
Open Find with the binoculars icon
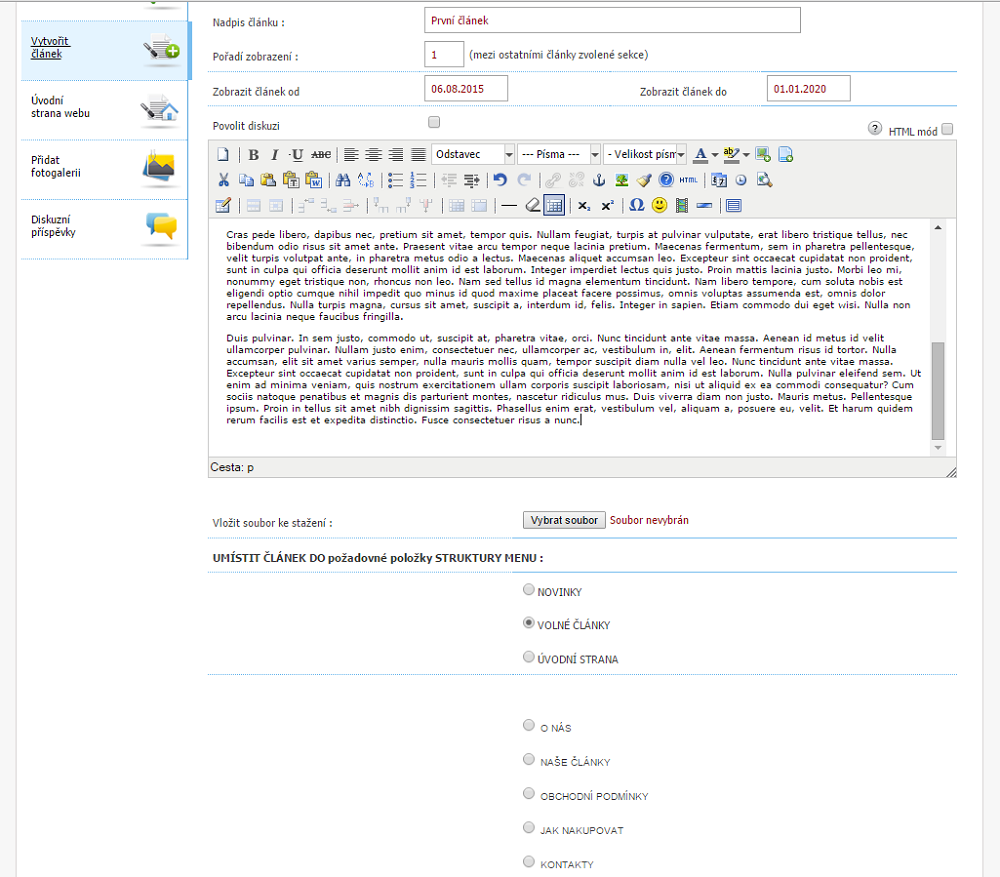[343, 180]
